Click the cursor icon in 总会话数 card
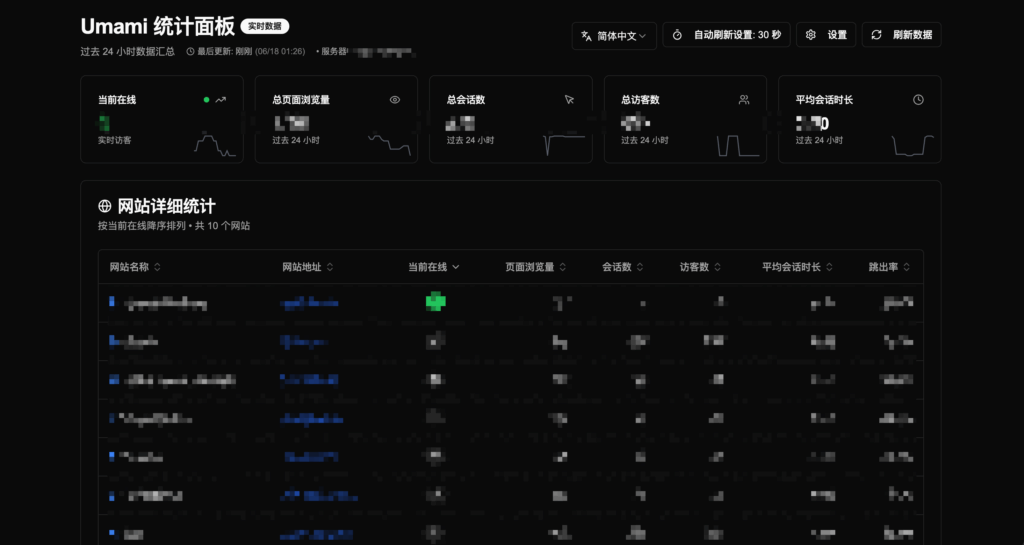Viewport: 1024px width, 545px height. pos(569,100)
